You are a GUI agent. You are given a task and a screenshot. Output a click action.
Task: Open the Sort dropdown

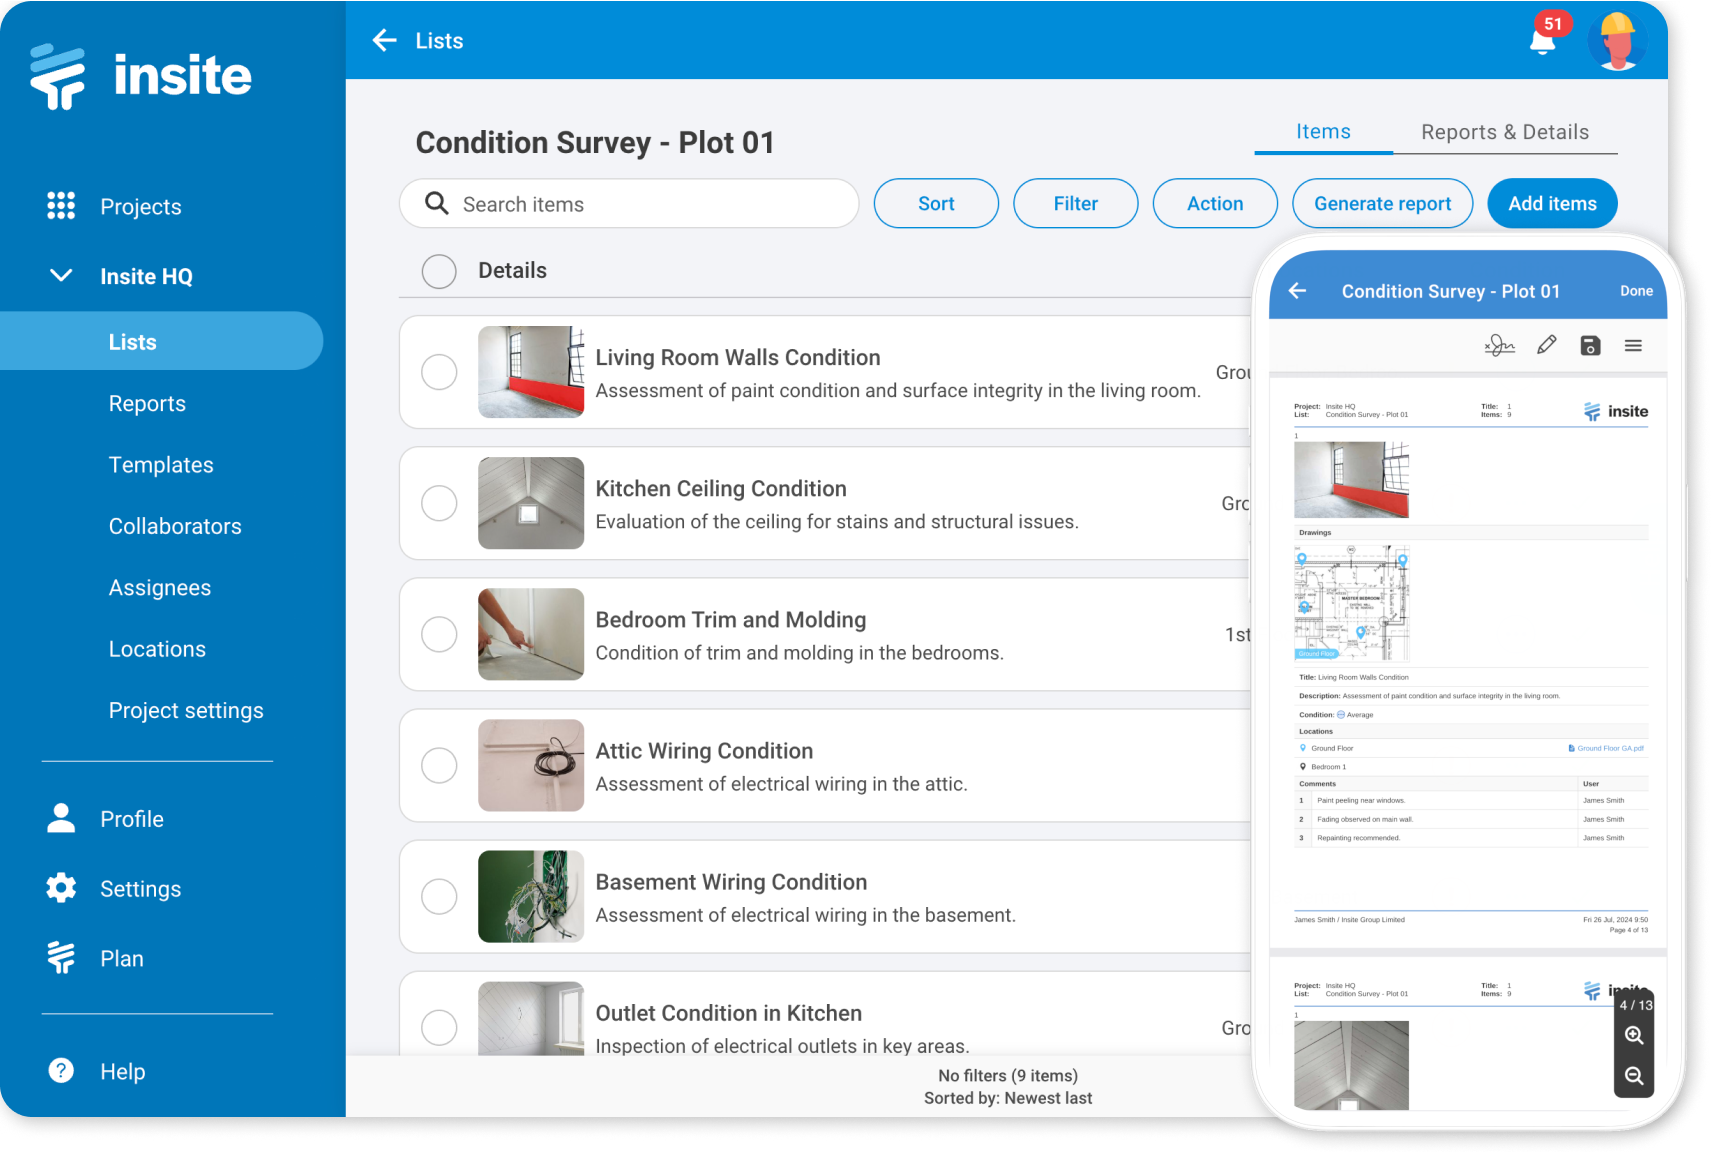[x=935, y=203]
